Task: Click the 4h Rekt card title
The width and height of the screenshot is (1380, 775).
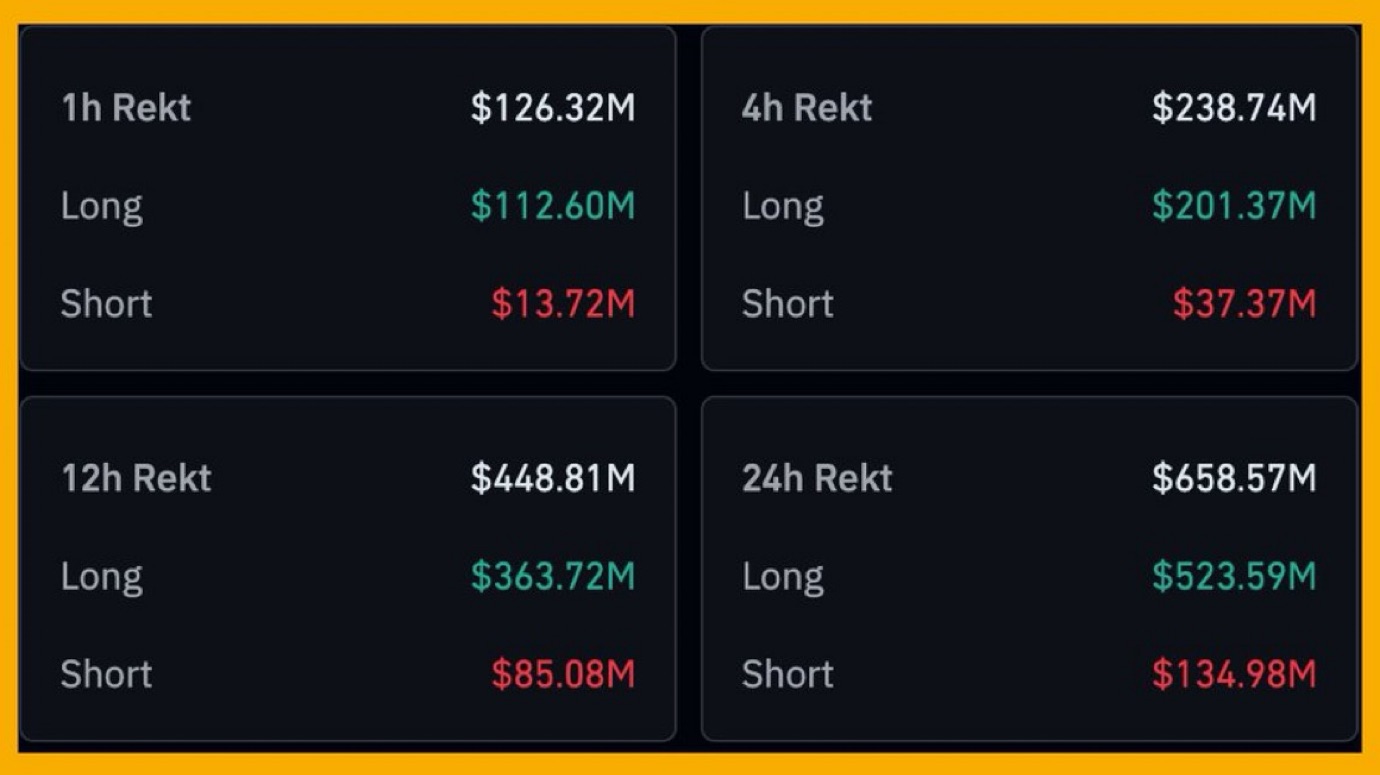Action: [x=807, y=108]
